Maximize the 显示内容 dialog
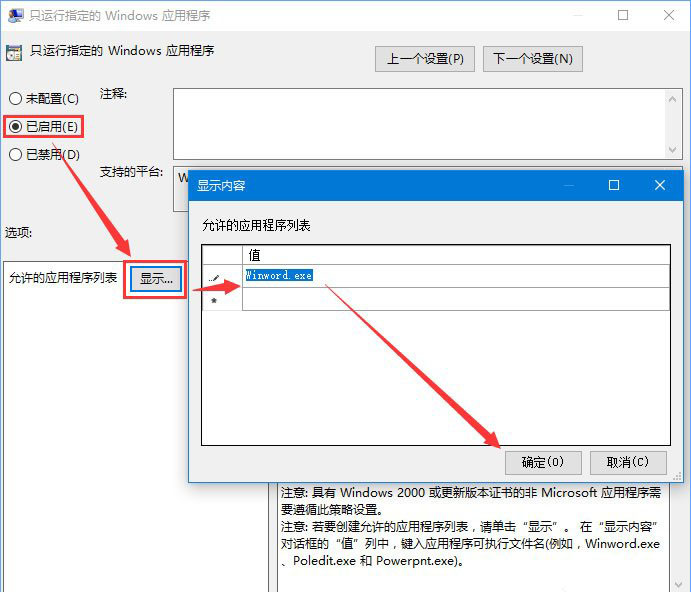Viewport: 691px width, 592px height. click(x=614, y=185)
